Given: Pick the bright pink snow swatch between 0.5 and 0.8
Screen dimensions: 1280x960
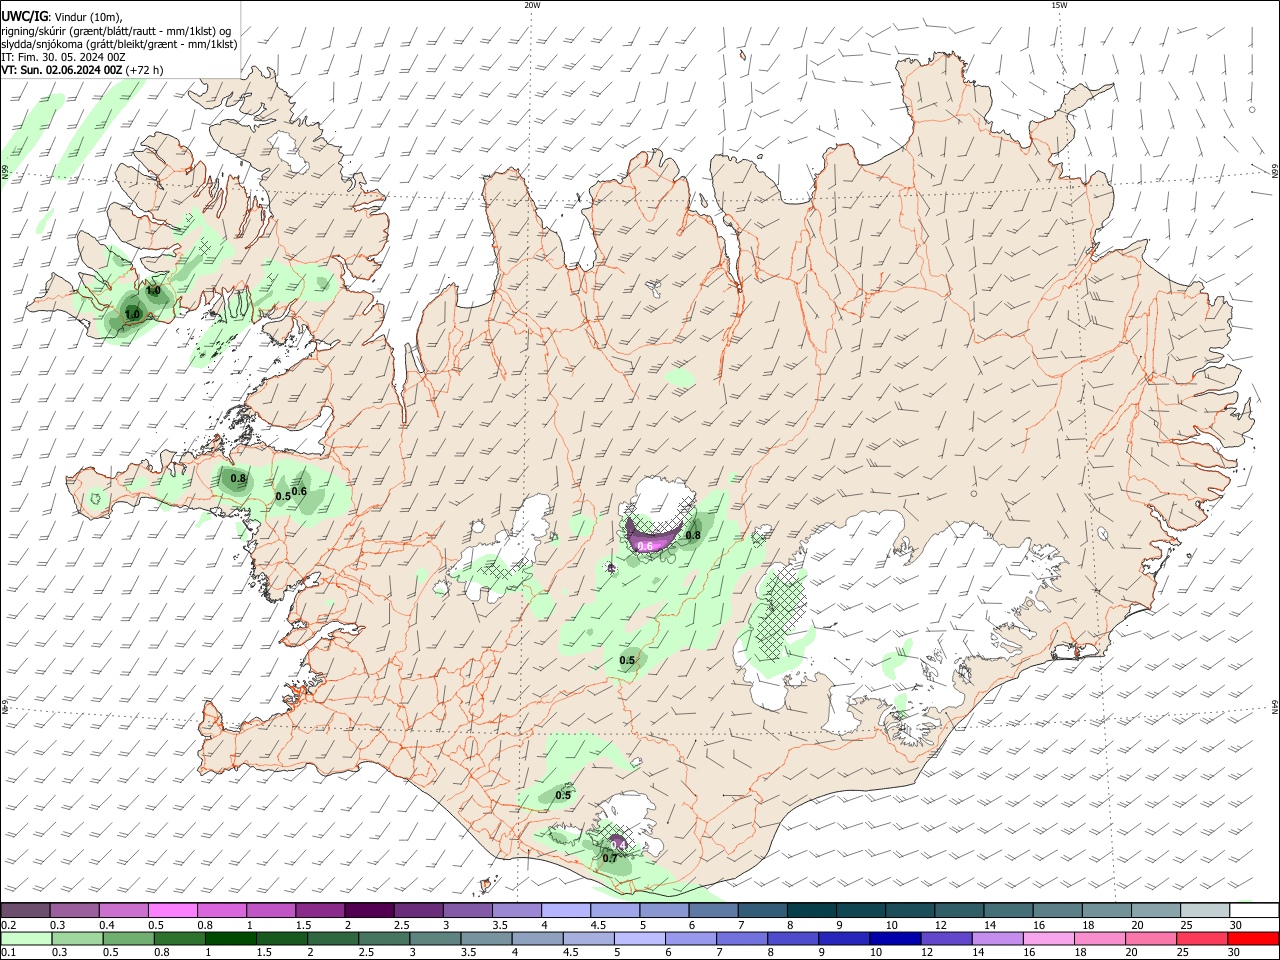Looking at the screenshot, I should [172, 910].
